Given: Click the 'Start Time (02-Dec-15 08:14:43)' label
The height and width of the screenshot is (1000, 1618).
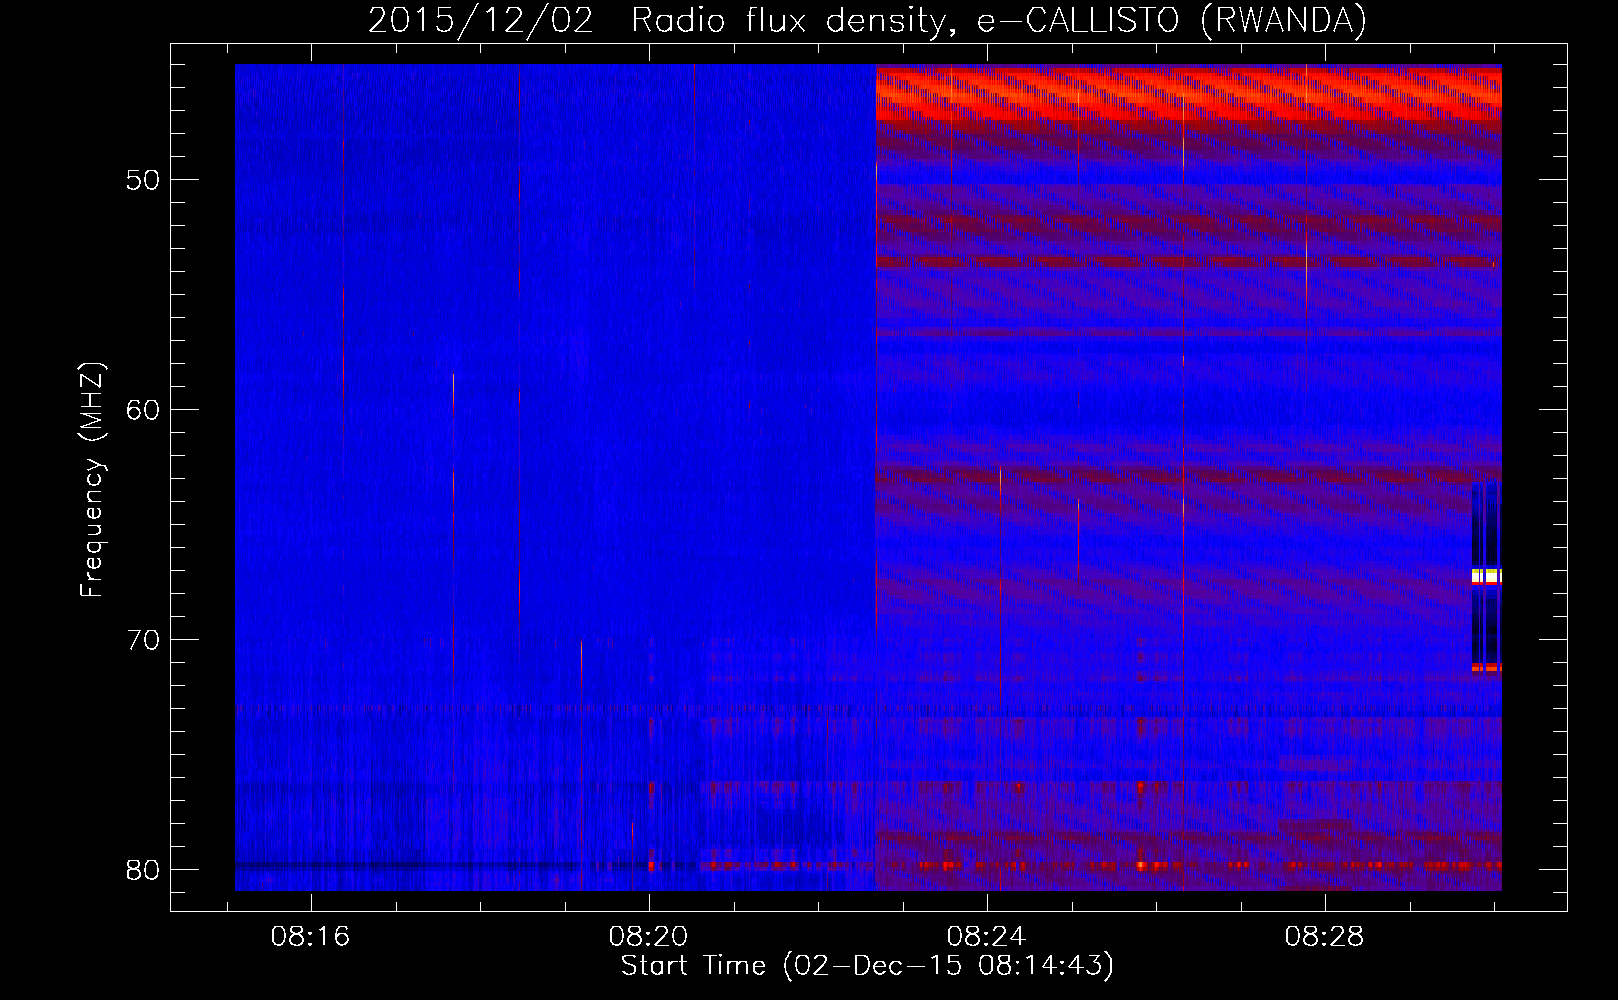Looking at the screenshot, I should pos(867,966).
